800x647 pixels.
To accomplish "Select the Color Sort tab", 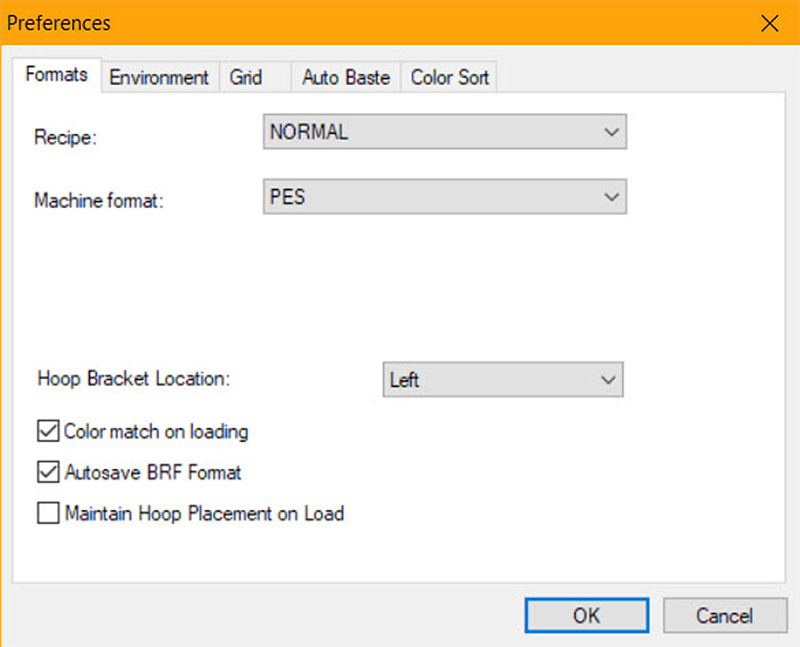I will tap(450, 77).
